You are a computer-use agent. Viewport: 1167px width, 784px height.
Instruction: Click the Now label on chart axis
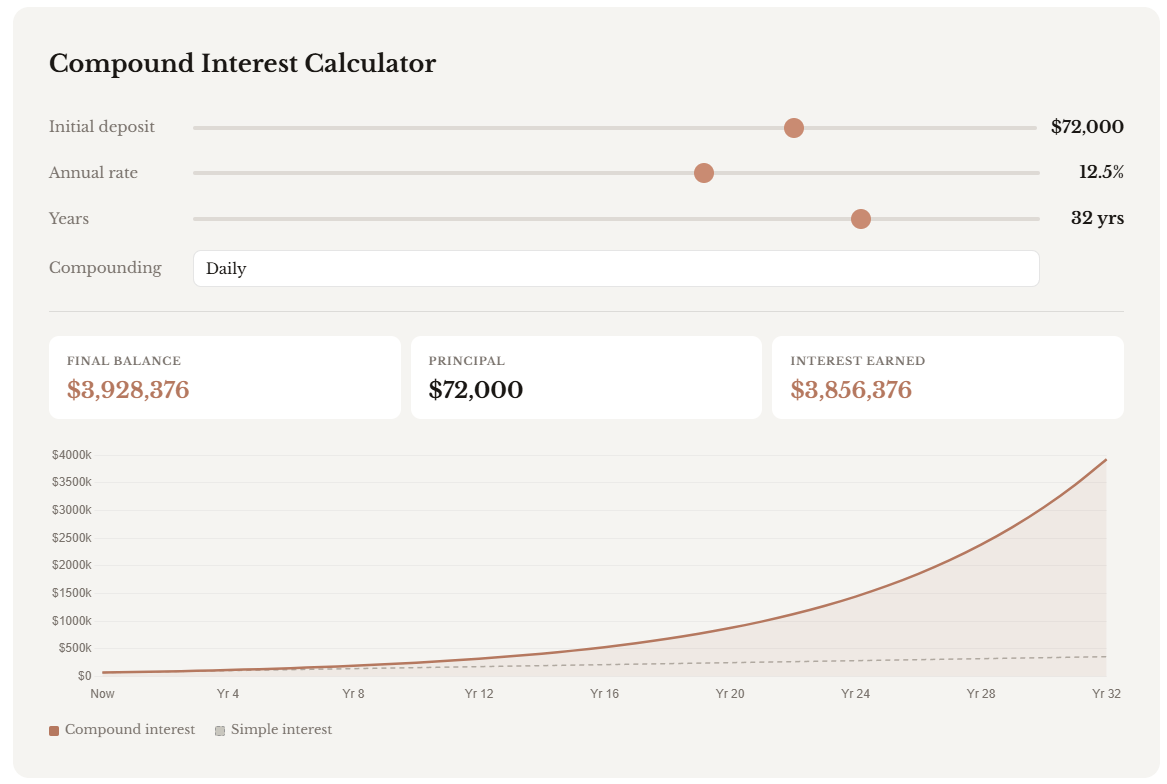pos(102,693)
